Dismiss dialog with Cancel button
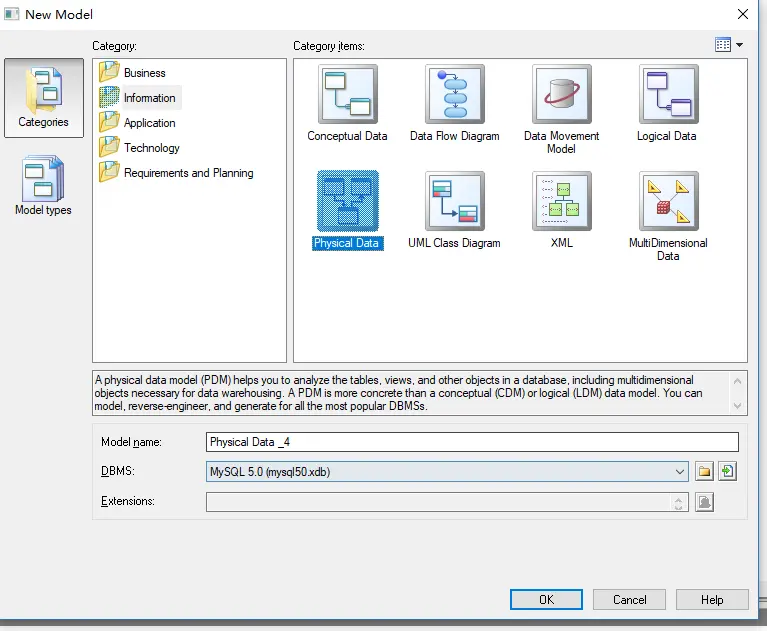 pos(630,600)
